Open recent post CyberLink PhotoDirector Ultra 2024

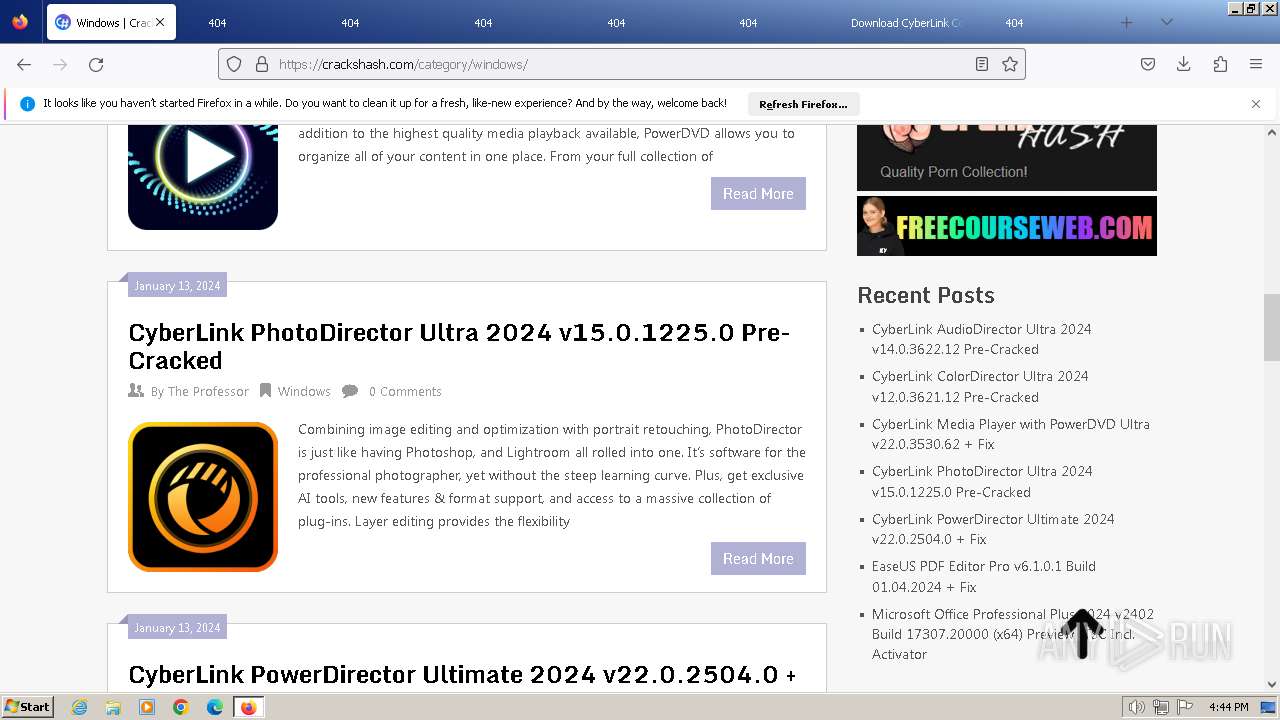(982, 481)
